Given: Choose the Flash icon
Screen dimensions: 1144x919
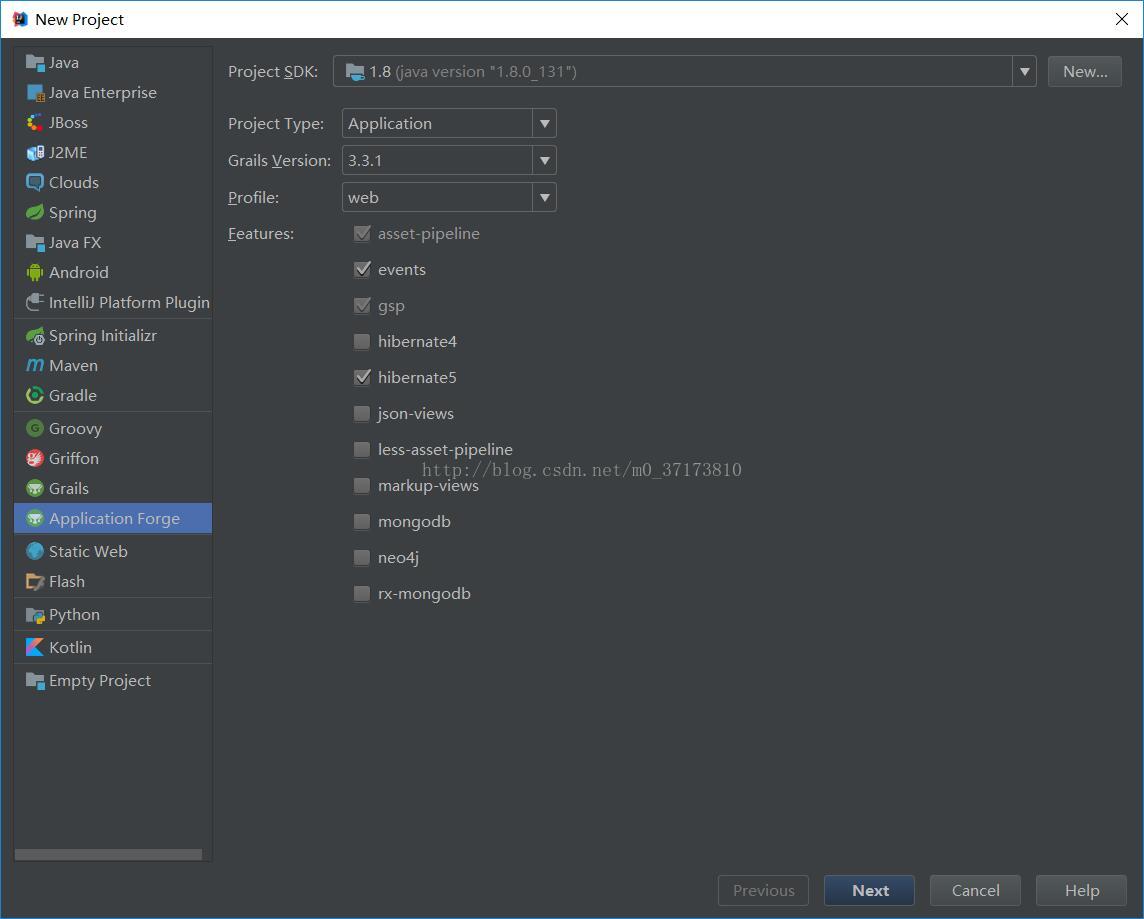Looking at the screenshot, I should point(35,581).
